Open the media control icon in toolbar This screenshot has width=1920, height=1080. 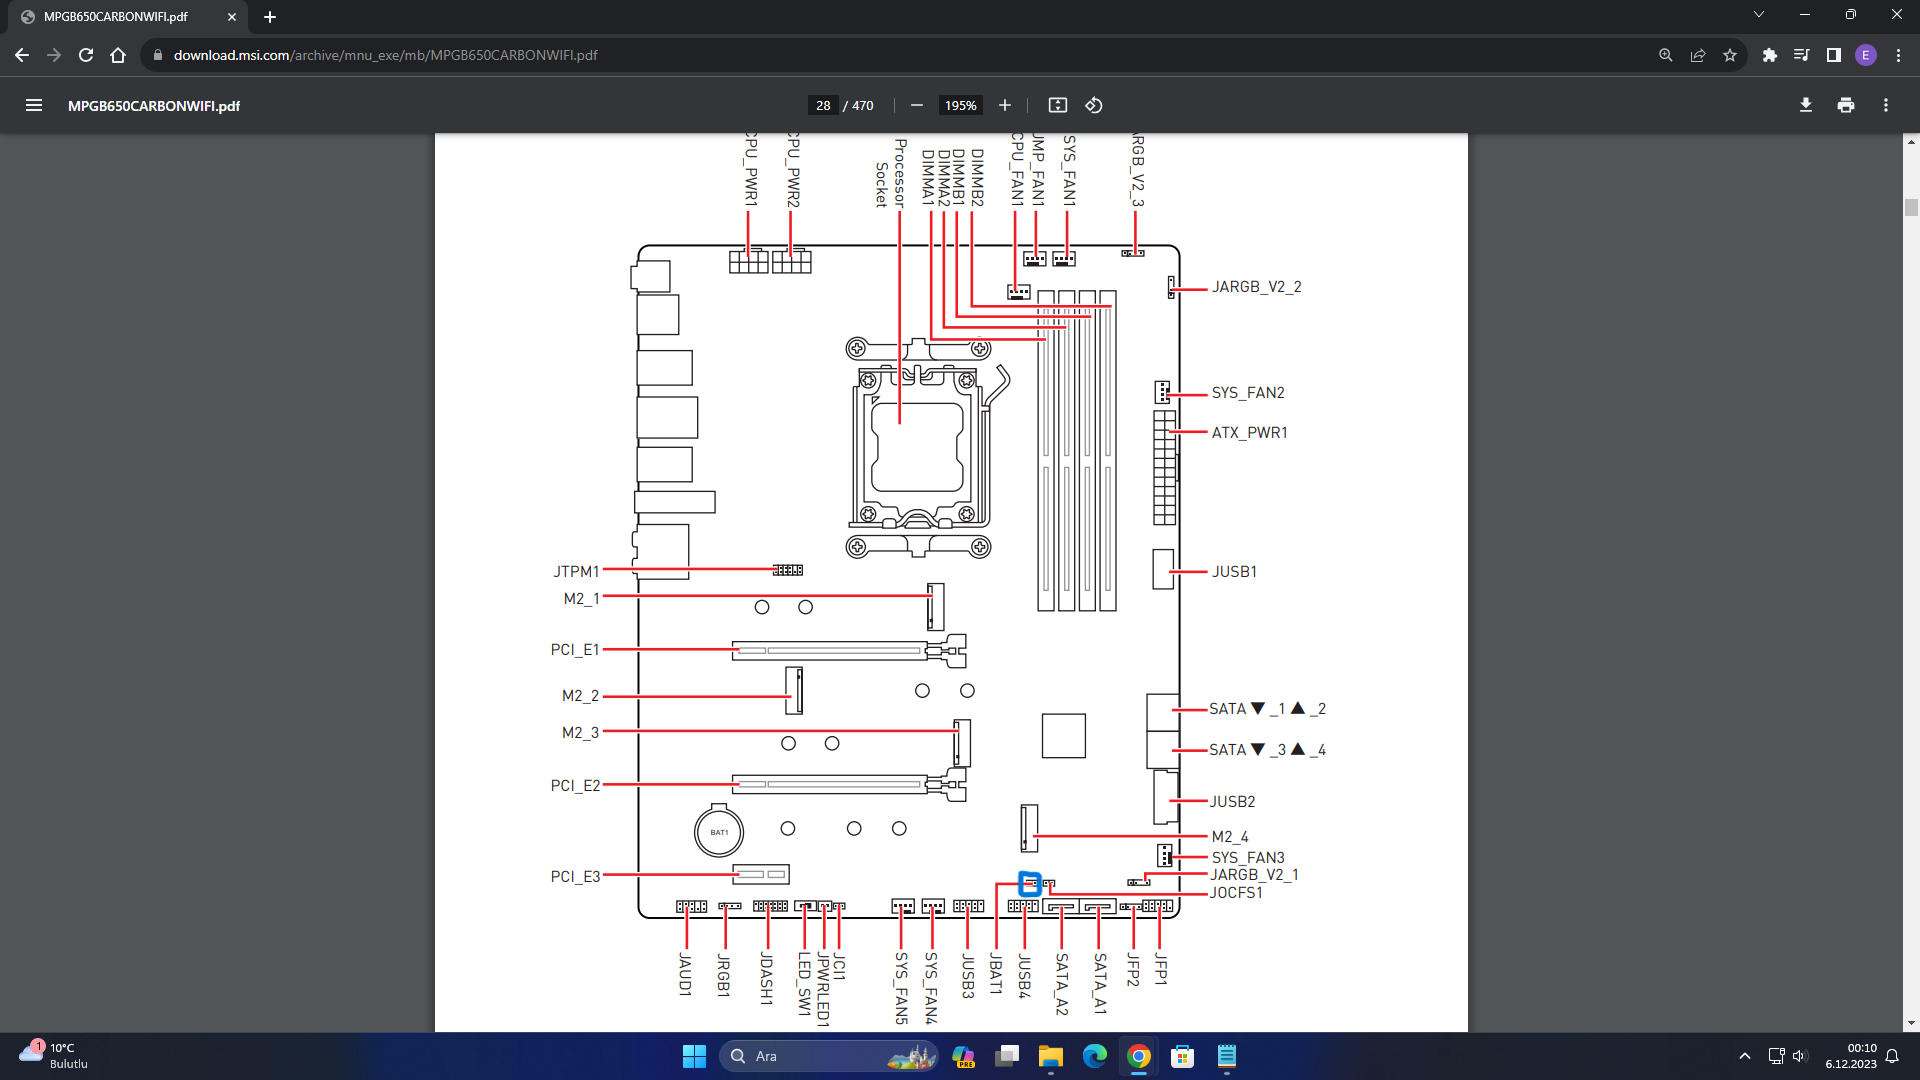[1801, 55]
